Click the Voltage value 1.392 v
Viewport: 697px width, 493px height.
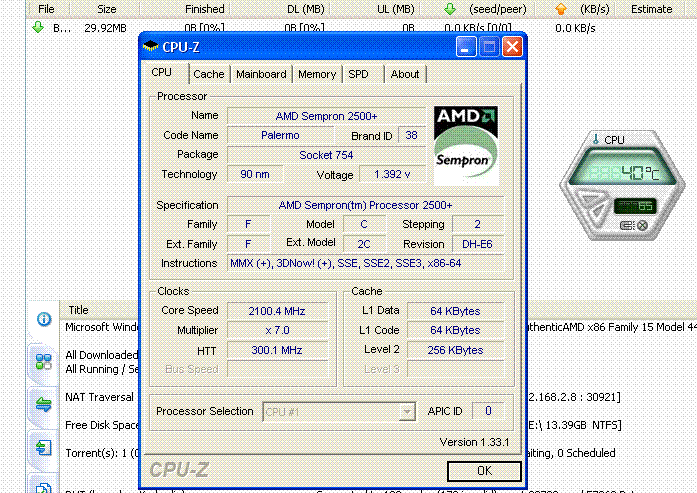(392, 174)
